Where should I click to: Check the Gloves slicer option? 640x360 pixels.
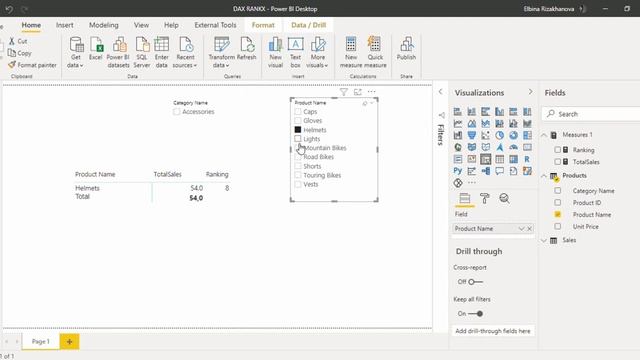point(298,120)
